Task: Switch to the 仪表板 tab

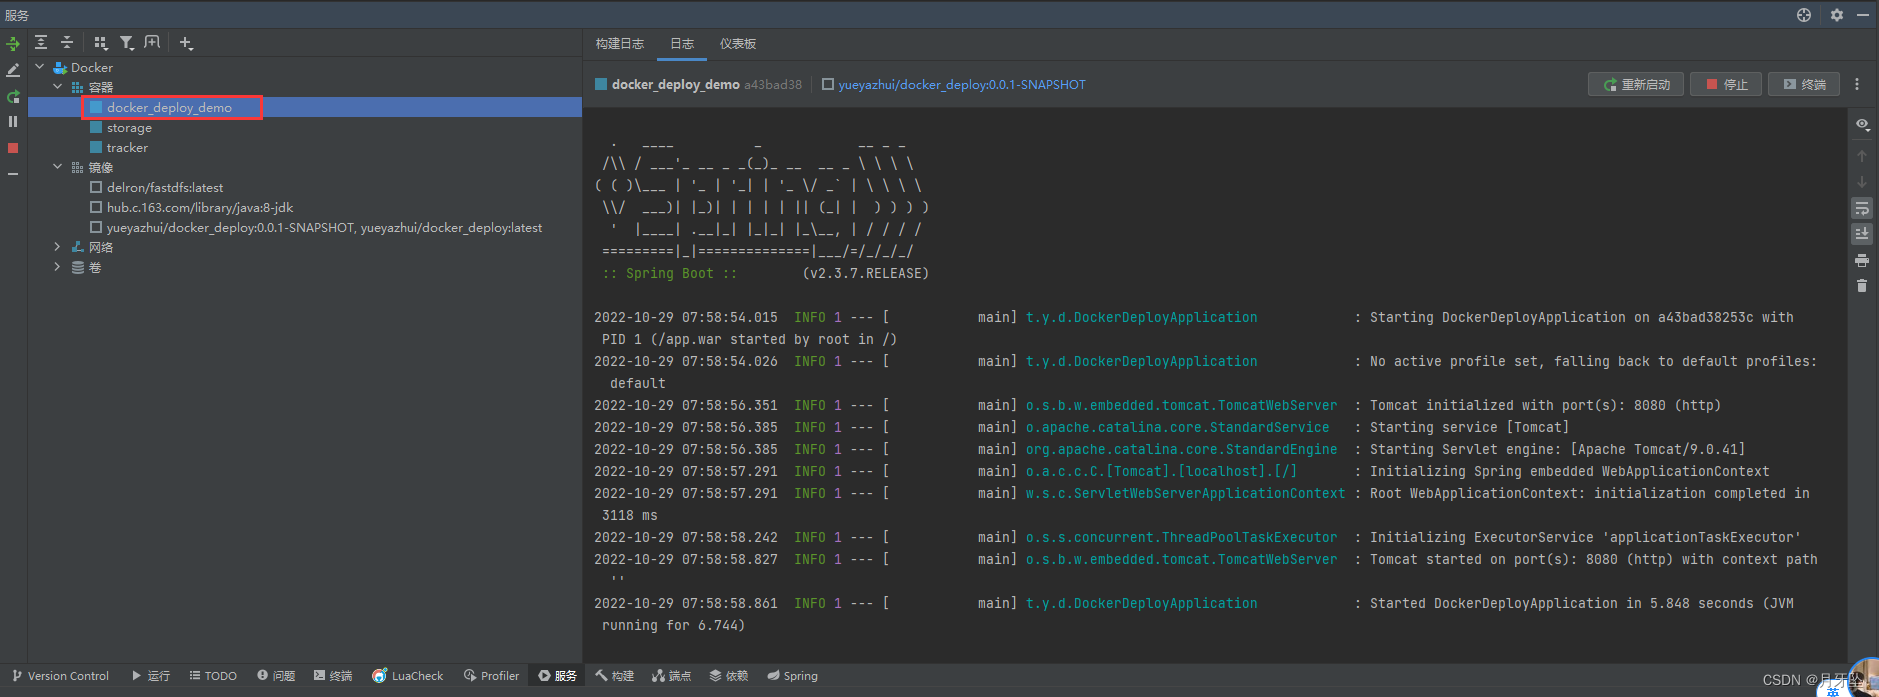Action: pyautogui.click(x=738, y=44)
